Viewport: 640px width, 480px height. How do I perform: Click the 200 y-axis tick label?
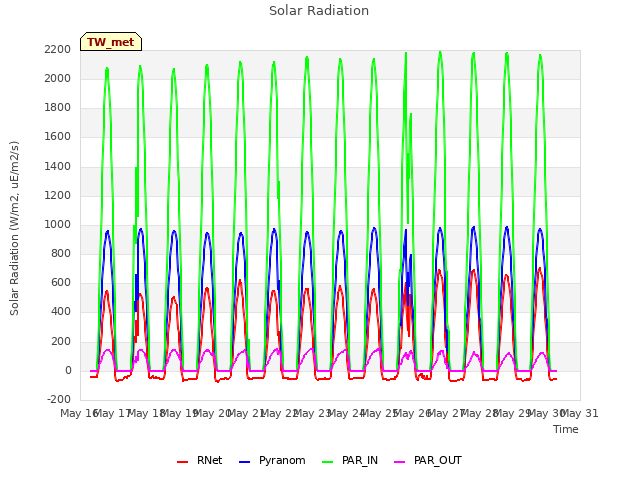point(61,341)
